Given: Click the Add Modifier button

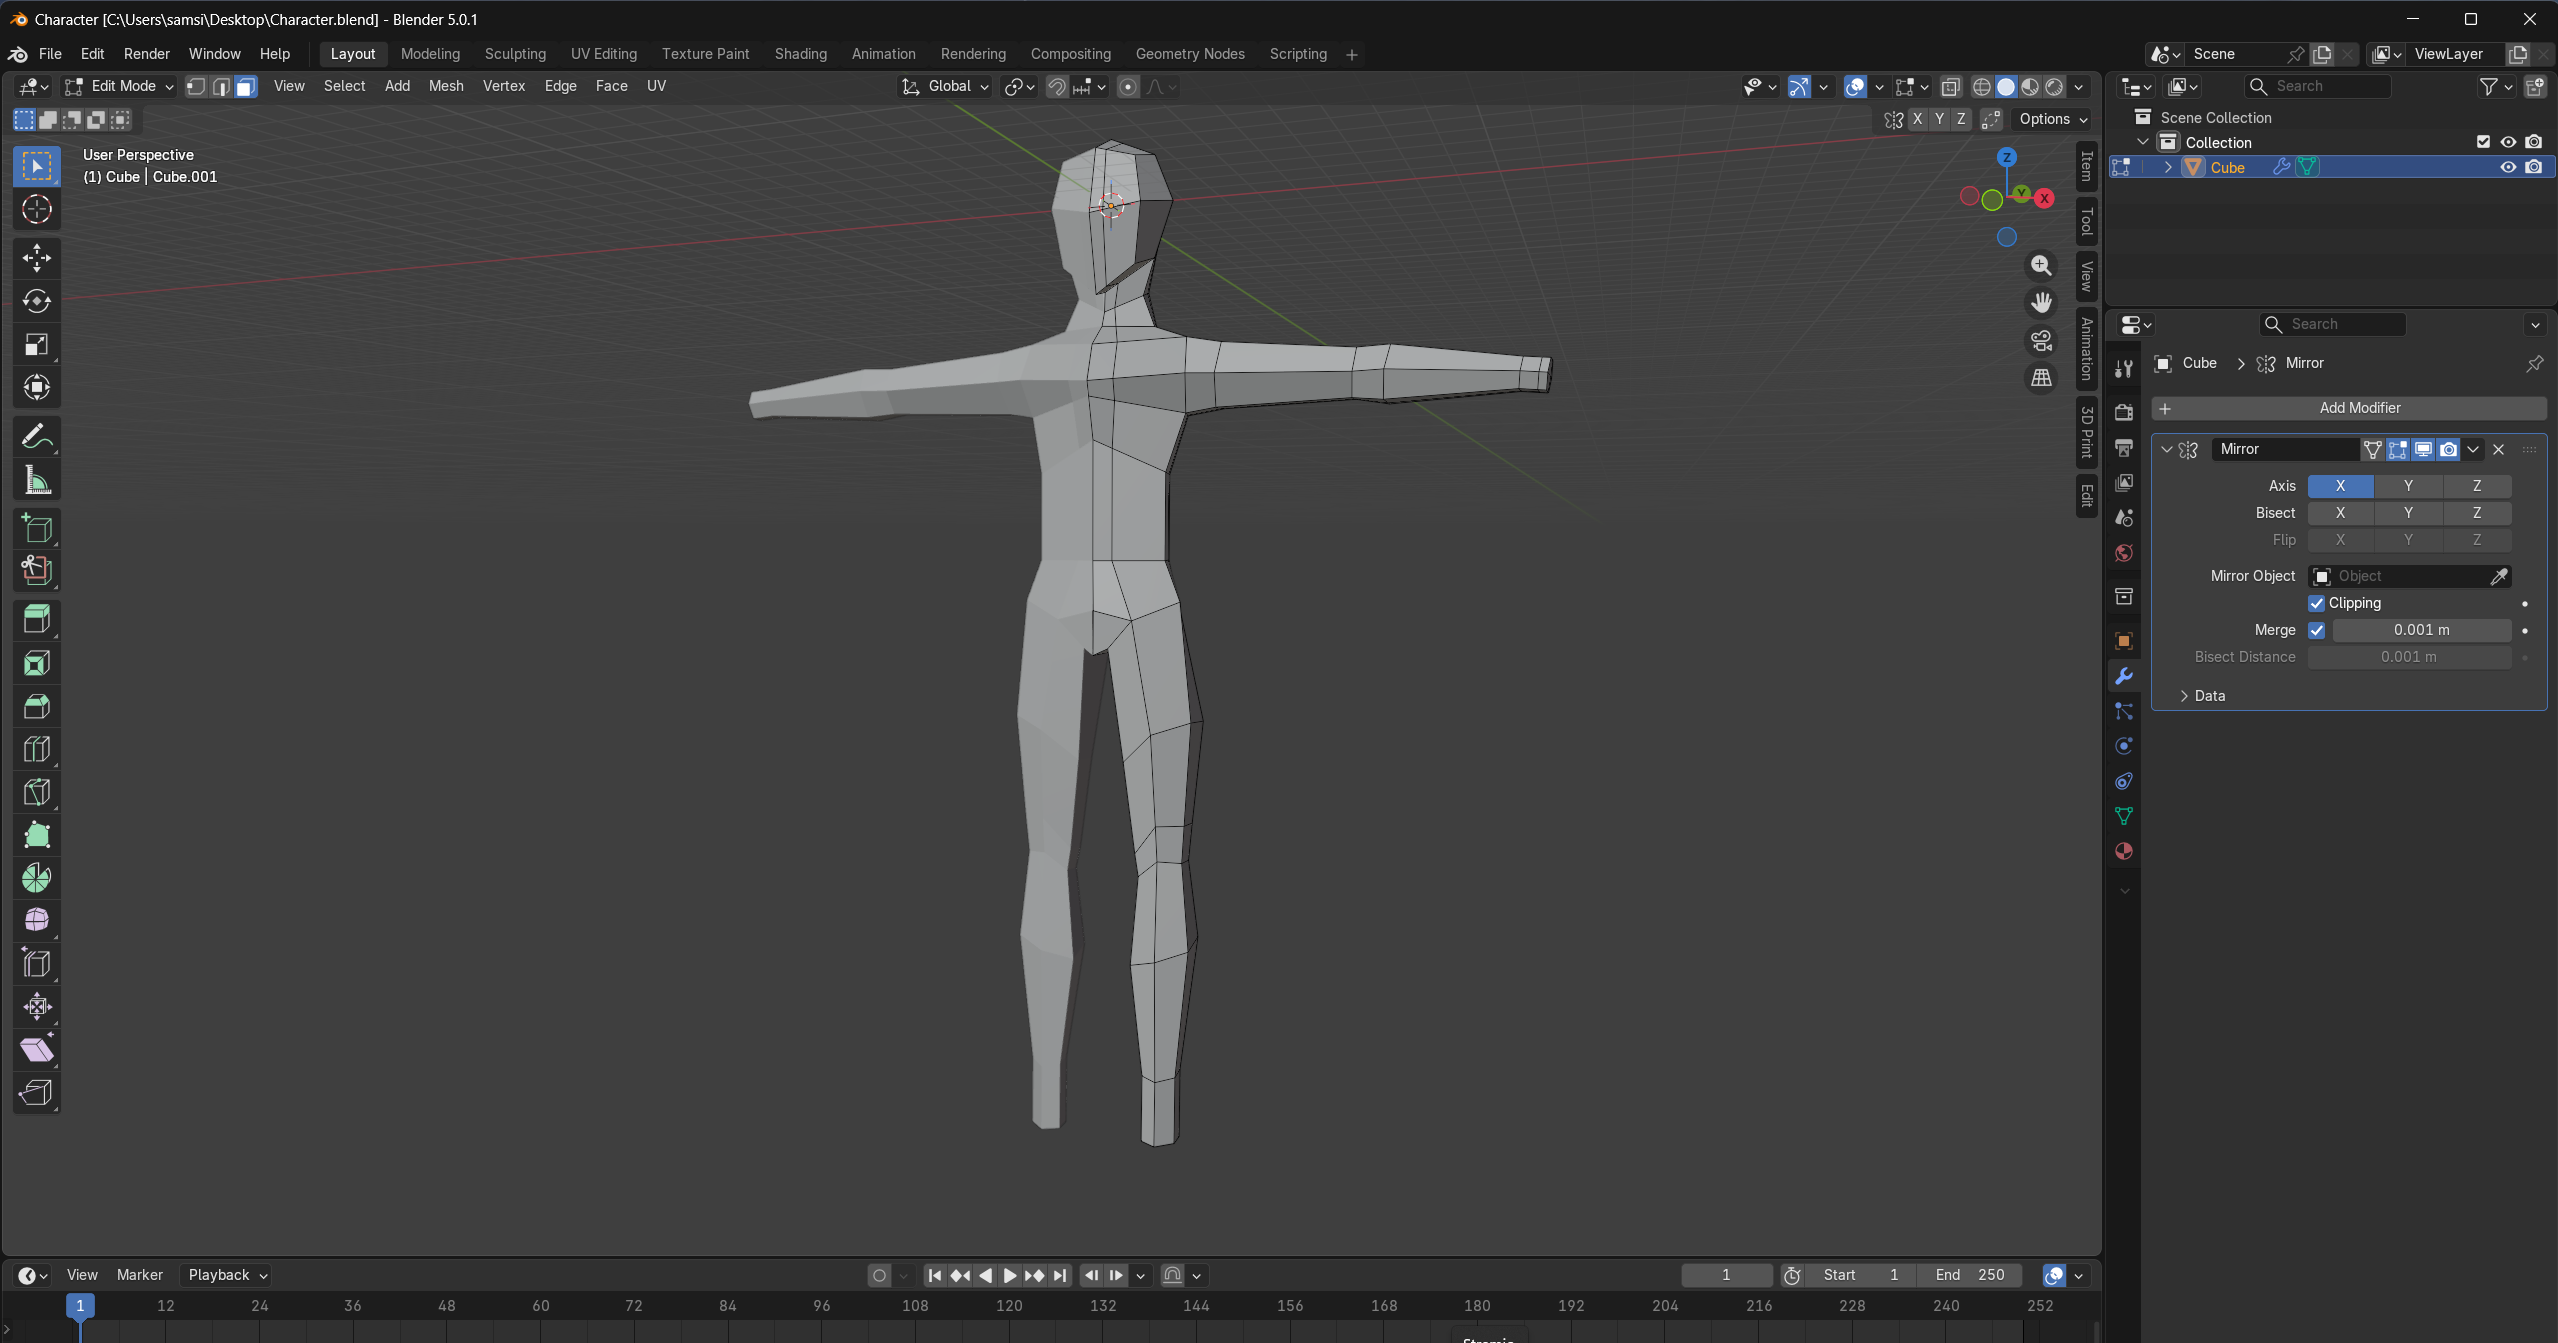Looking at the screenshot, I should tap(2348, 408).
